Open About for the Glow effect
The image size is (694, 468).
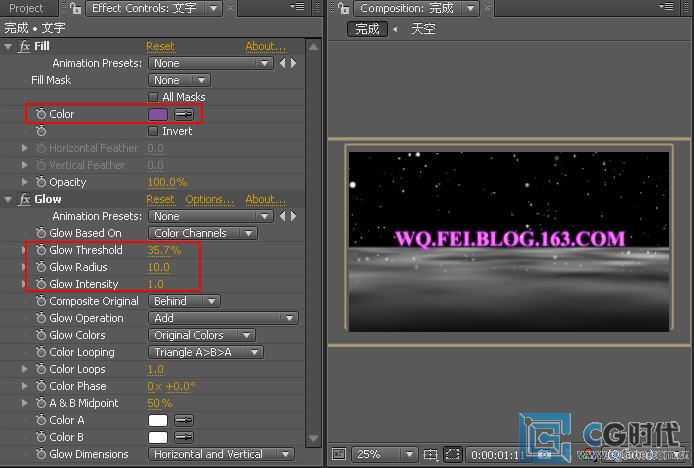[266, 200]
